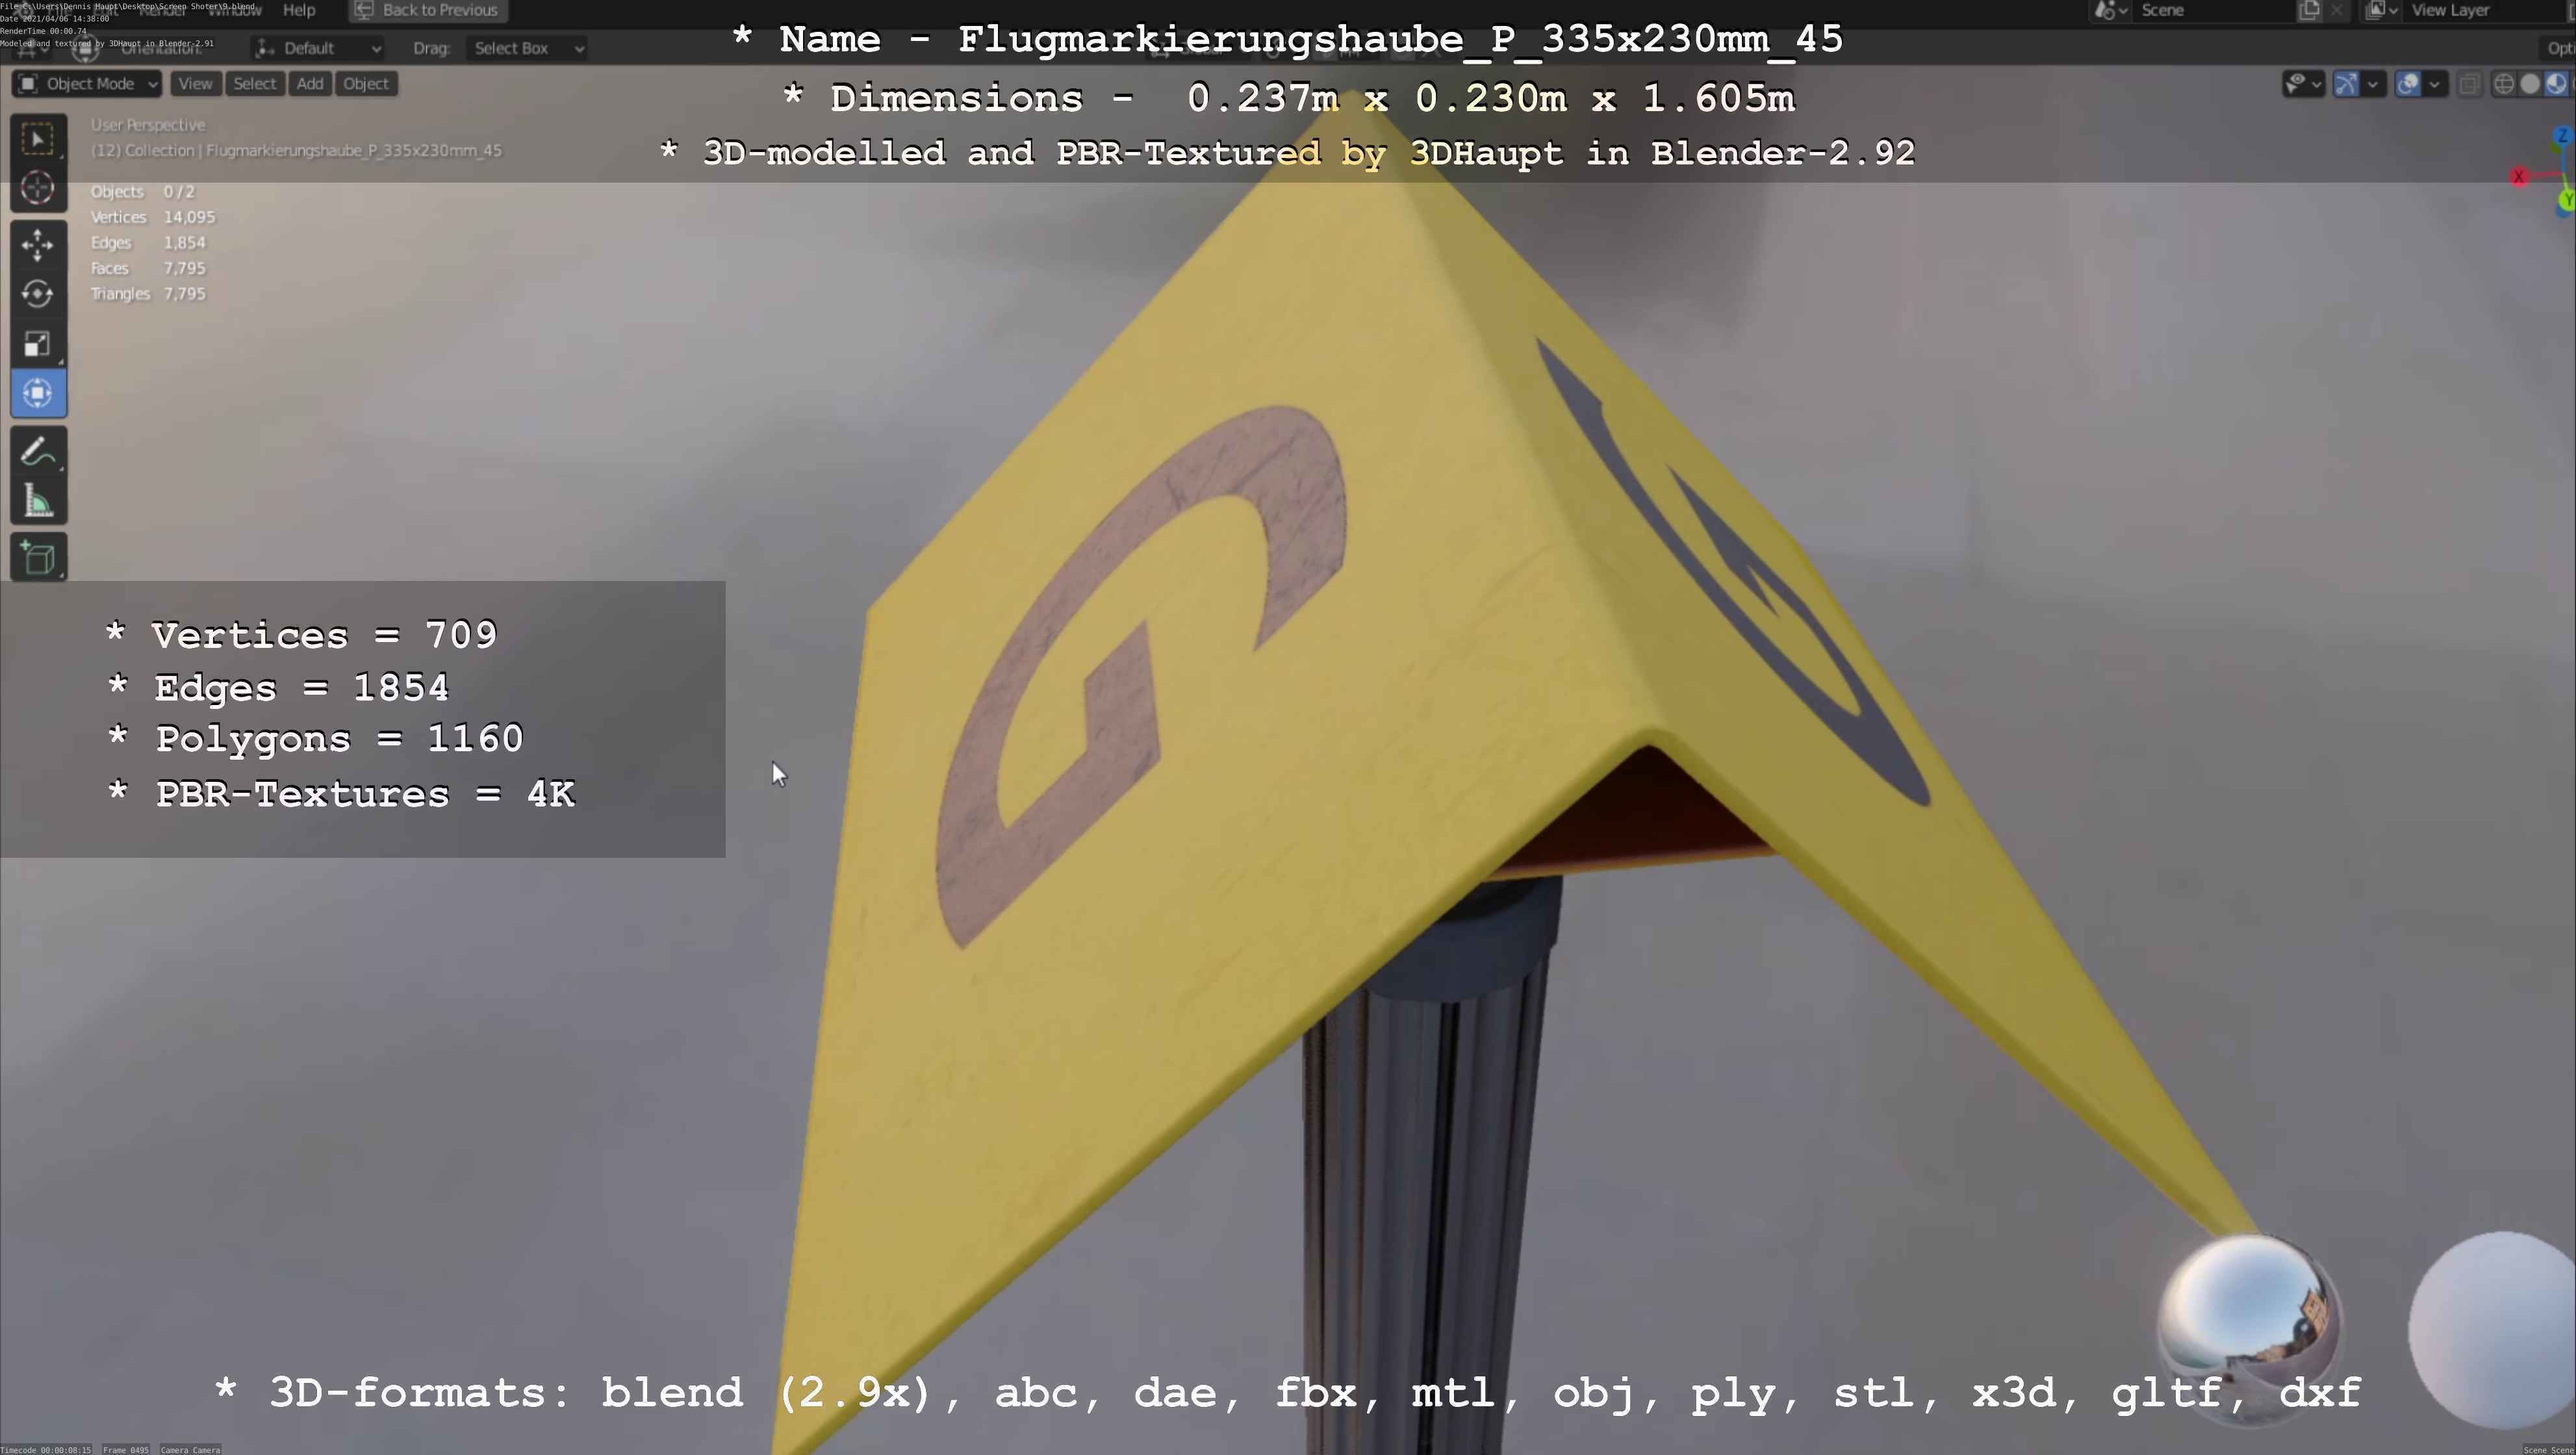Screen dimensions: 2576x1455
Task: Open the viewport Object menu
Action: point(365,84)
